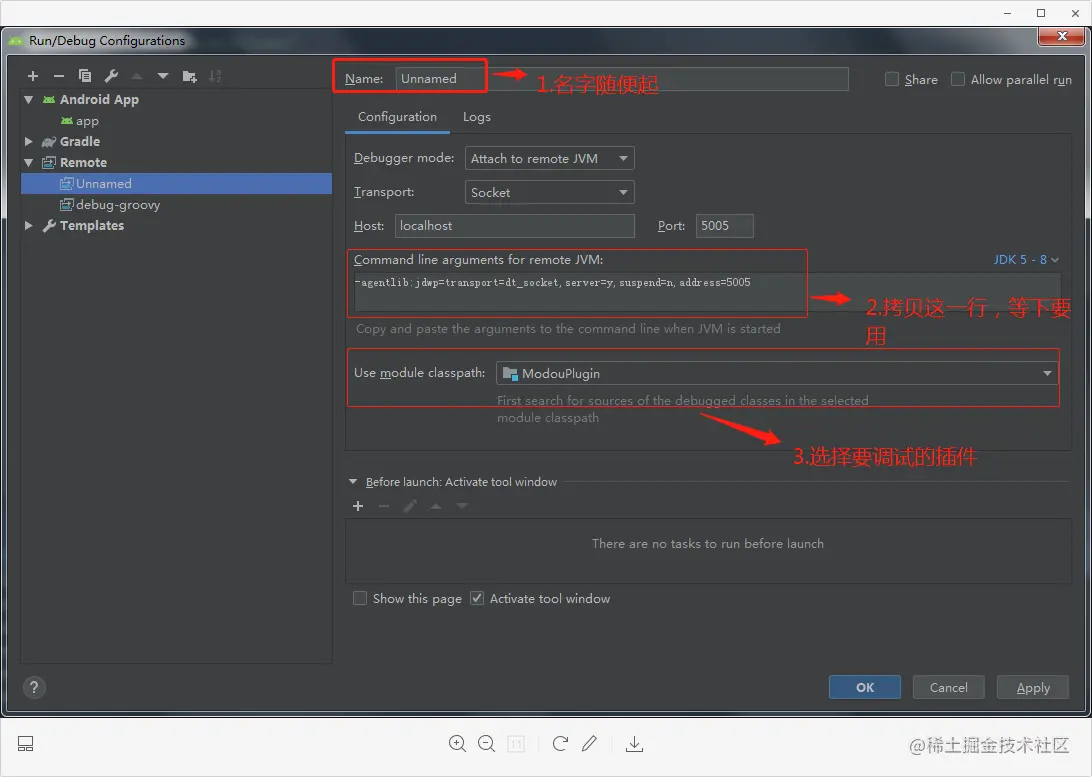Click the Move into new folder icon
This screenshot has width=1092, height=777.
coord(190,76)
